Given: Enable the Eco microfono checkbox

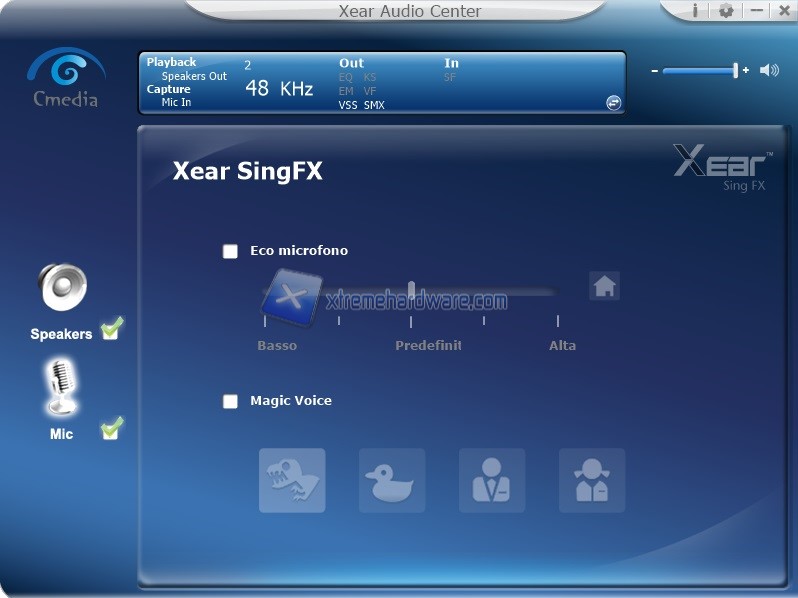Looking at the screenshot, I should [x=231, y=251].
